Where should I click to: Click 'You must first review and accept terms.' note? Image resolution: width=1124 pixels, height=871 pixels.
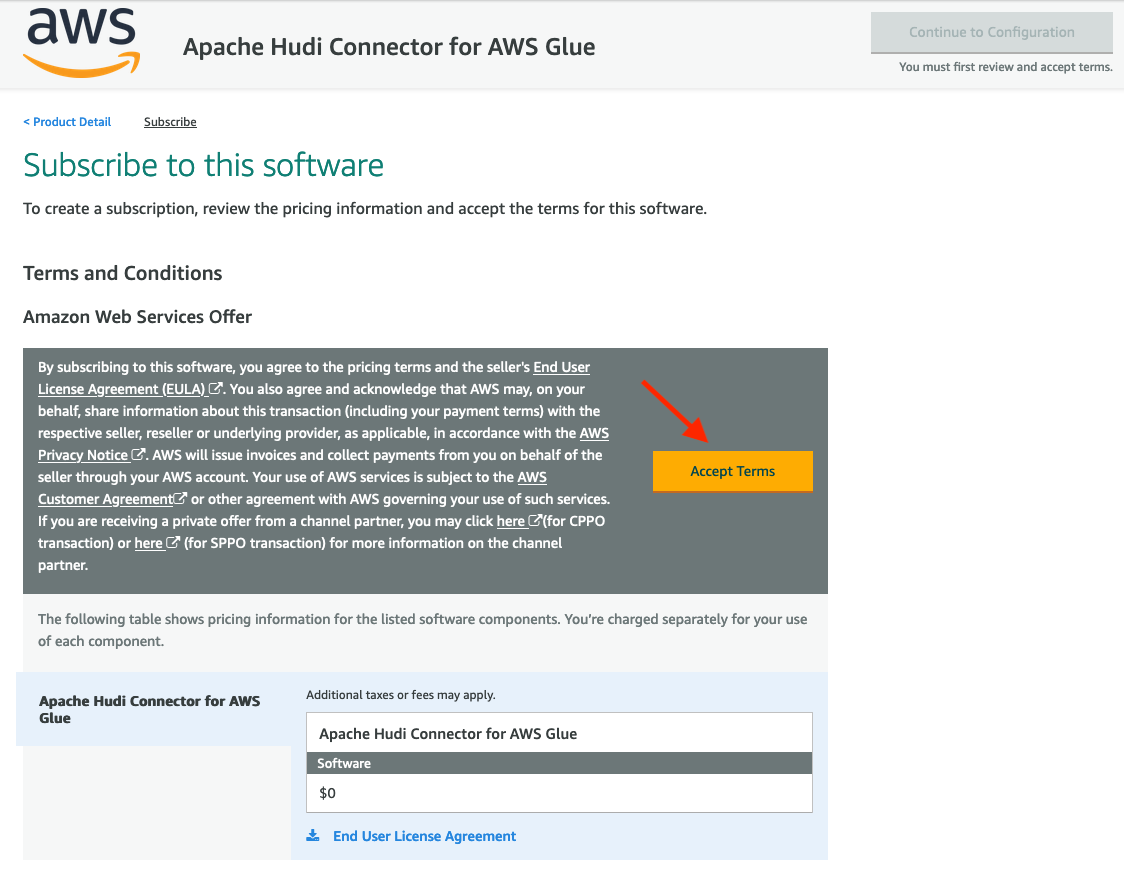(1006, 67)
